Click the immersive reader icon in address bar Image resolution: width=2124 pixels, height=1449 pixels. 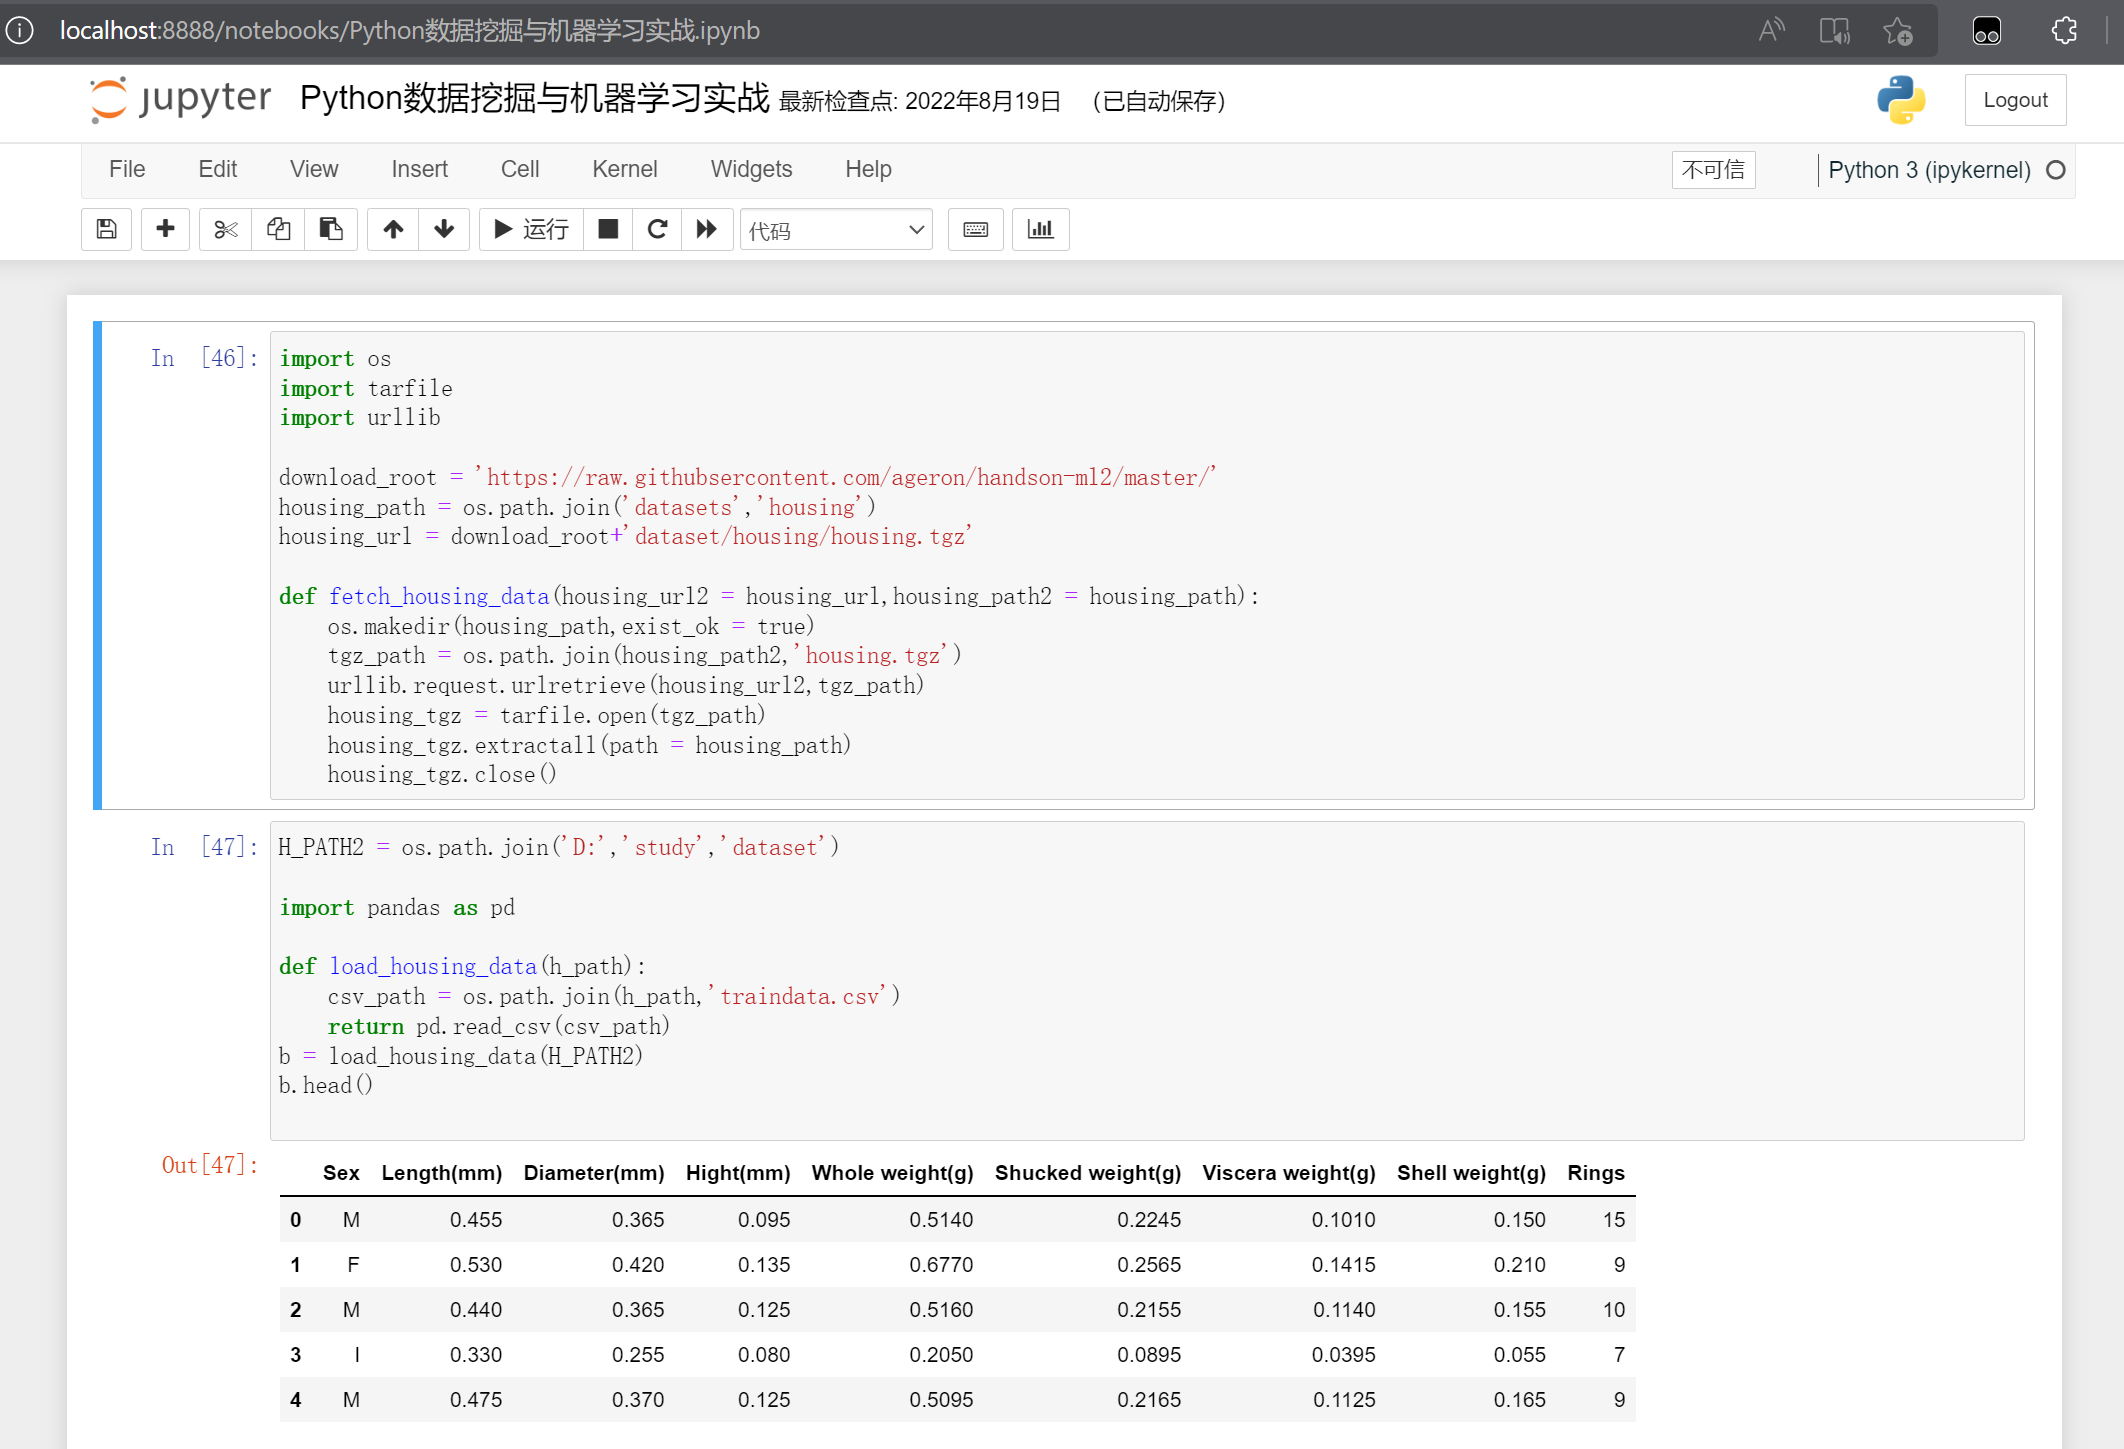pyautogui.click(x=1834, y=31)
